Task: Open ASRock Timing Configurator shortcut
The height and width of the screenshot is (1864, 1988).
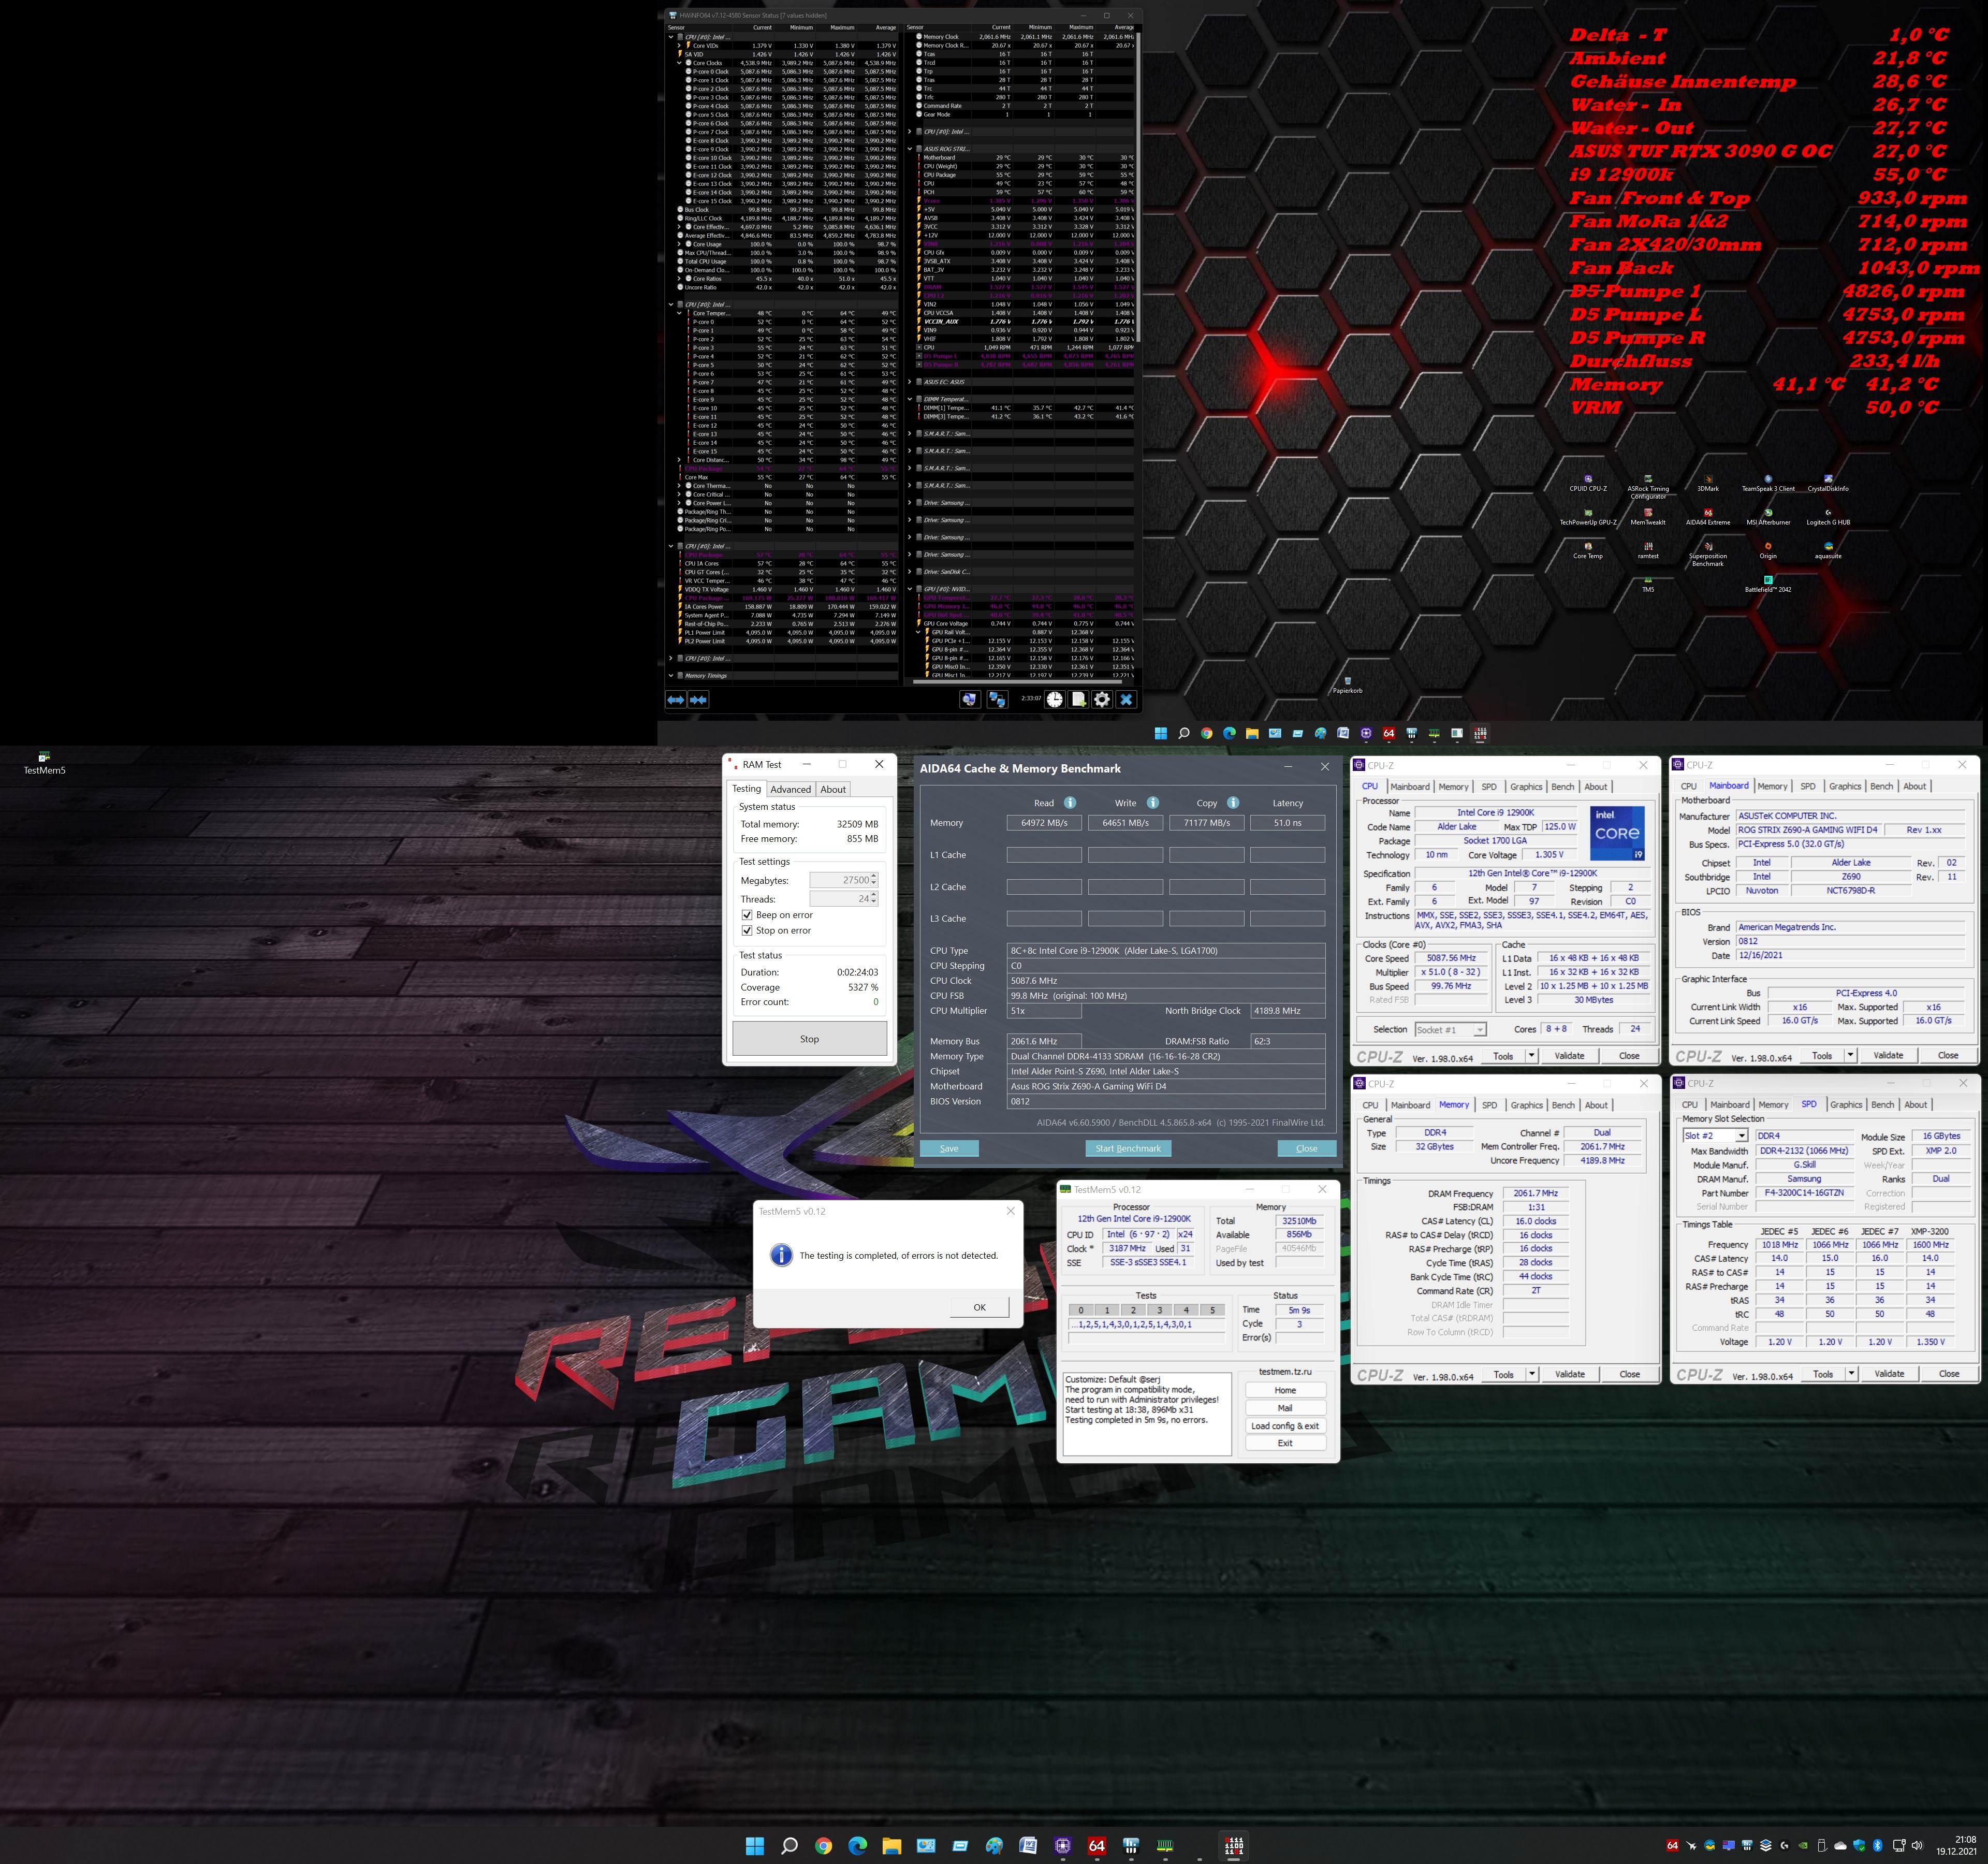Action: point(1648,486)
